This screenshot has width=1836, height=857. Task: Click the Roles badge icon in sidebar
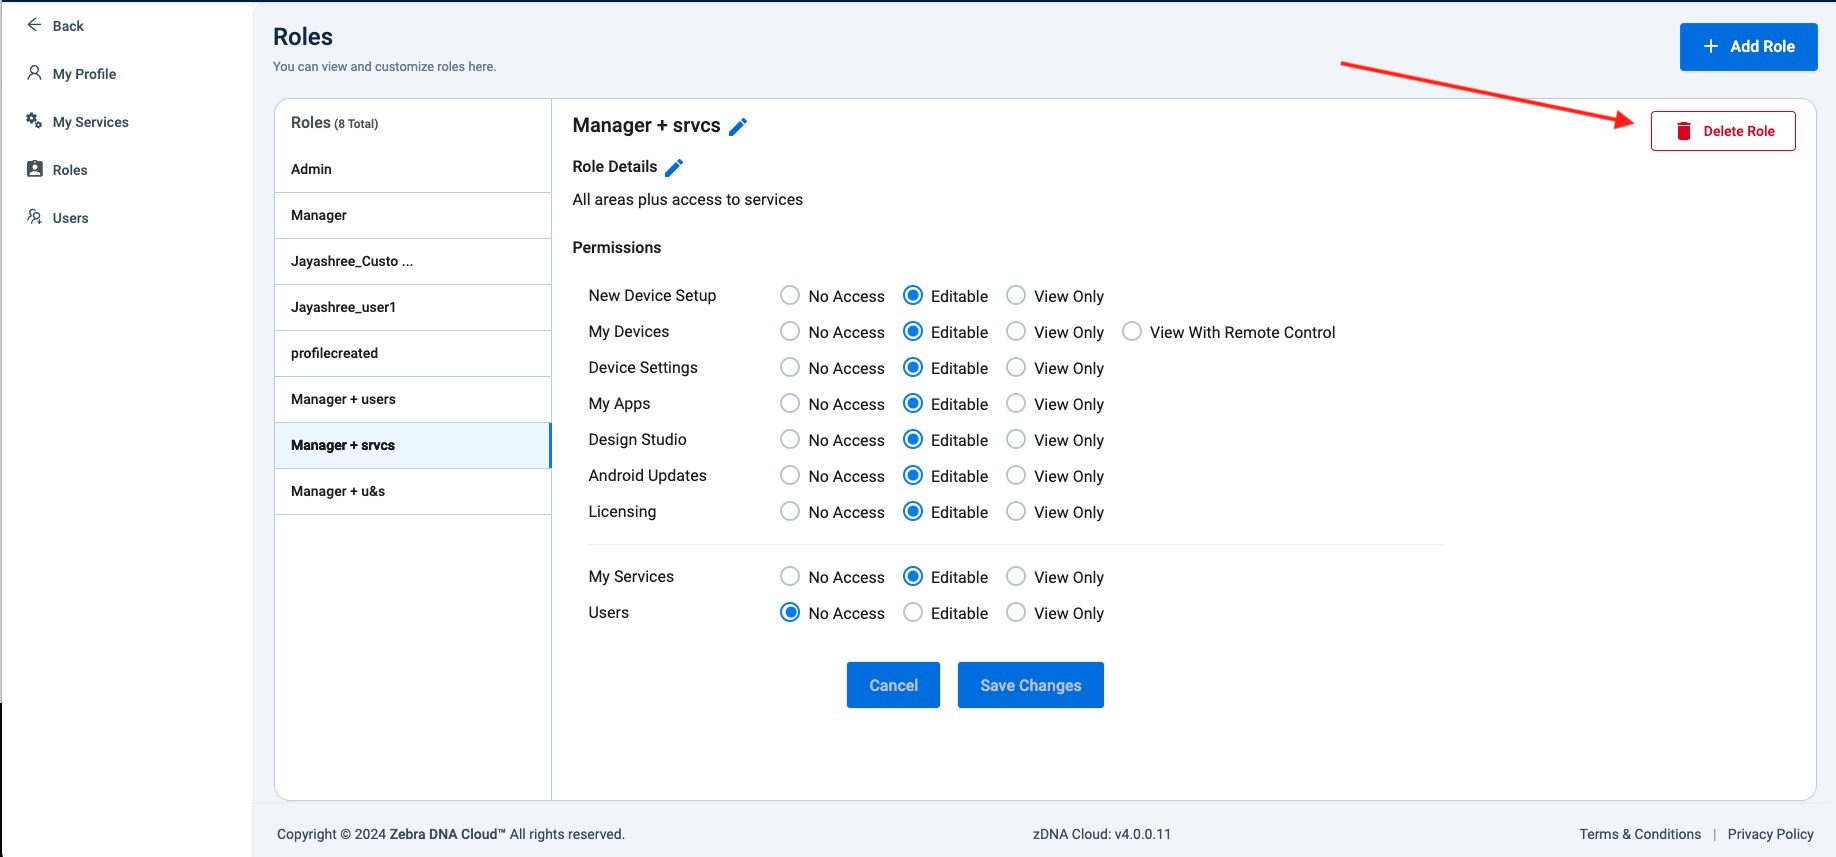point(35,169)
